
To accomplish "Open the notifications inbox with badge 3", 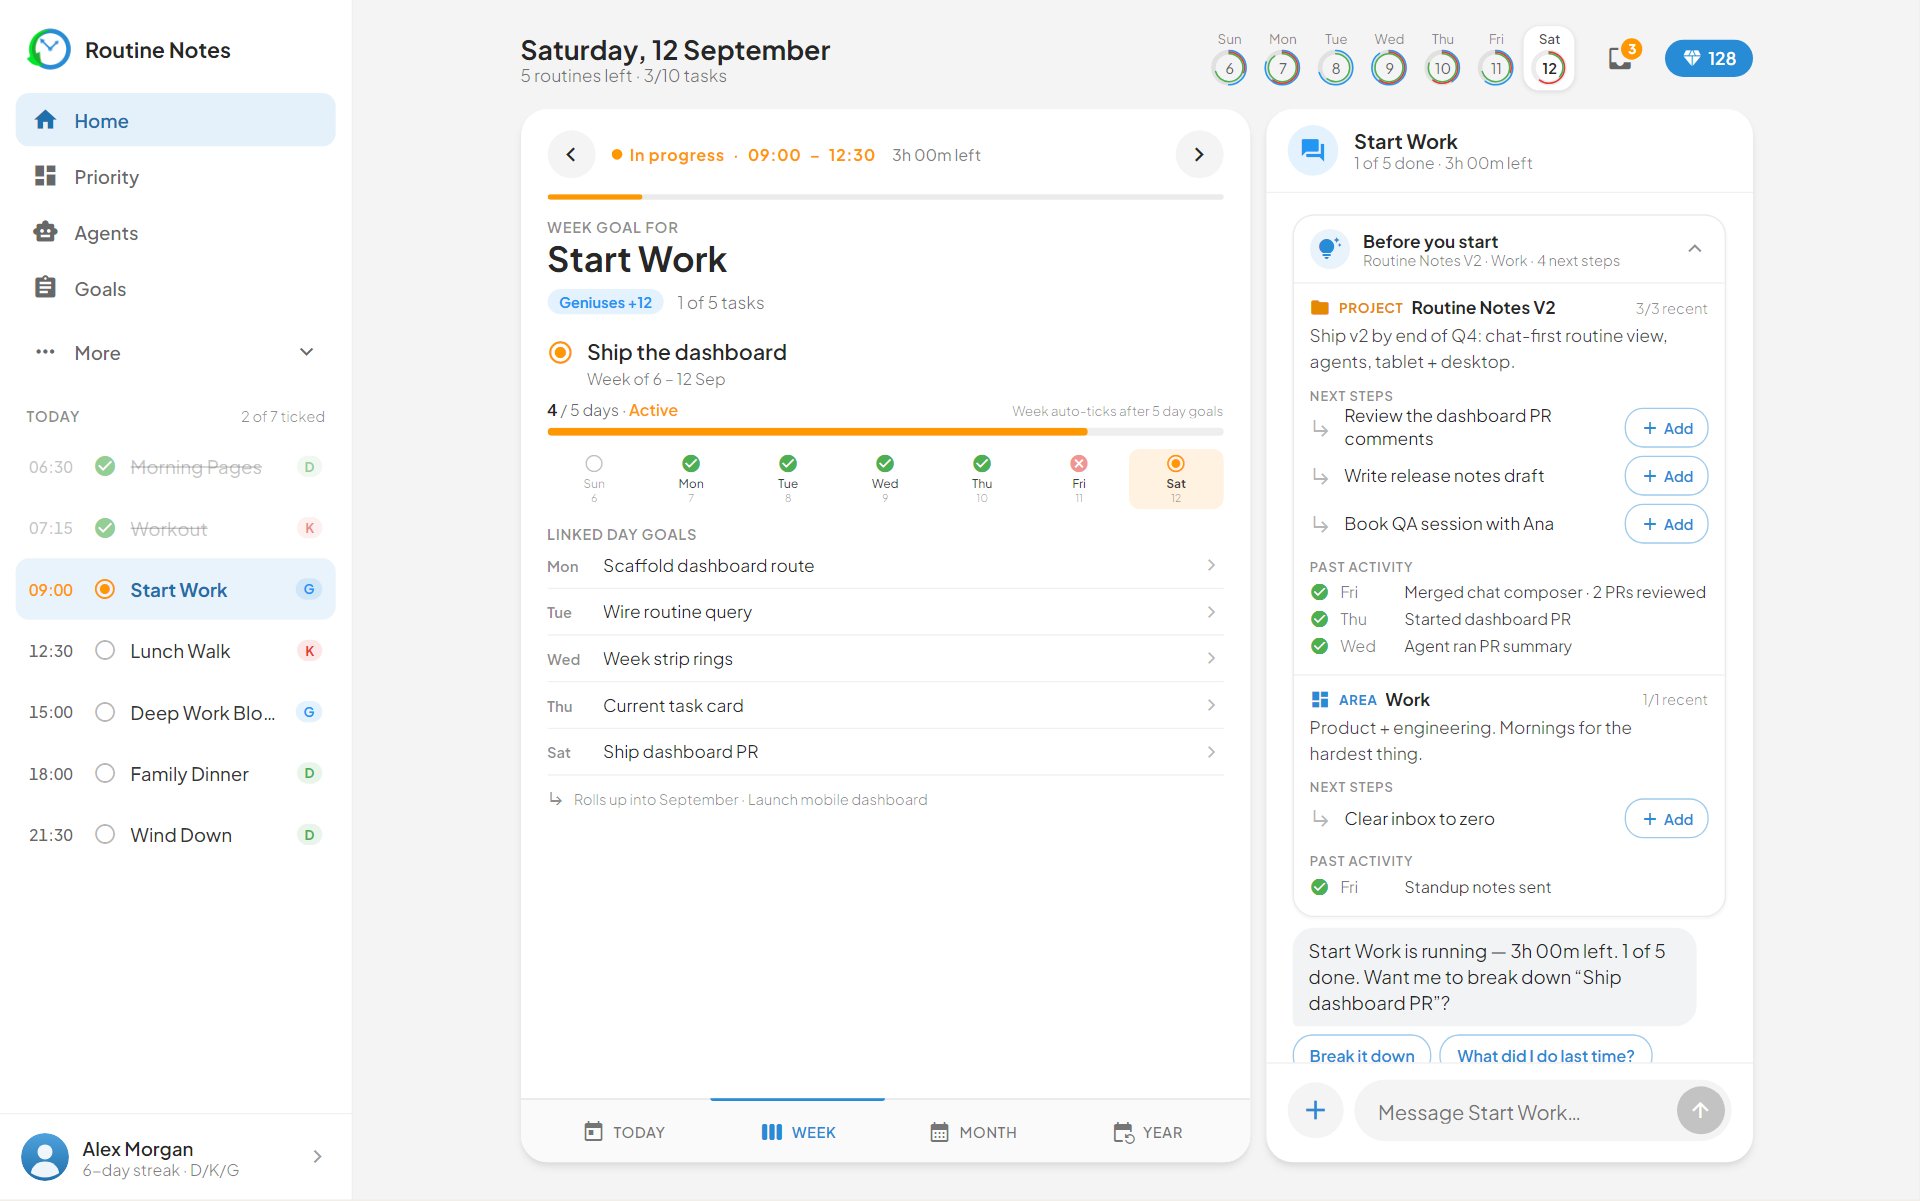I will (x=1622, y=57).
